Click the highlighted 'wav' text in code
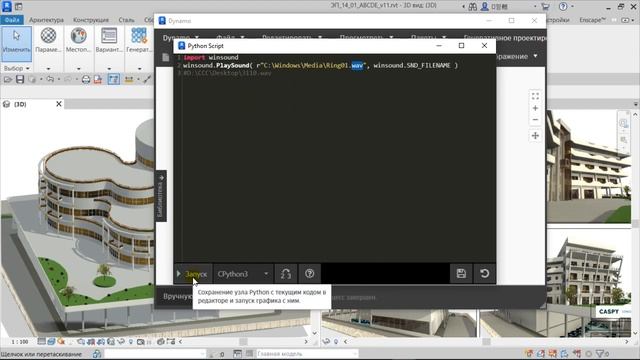The width and height of the screenshot is (640, 360). click(x=357, y=65)
